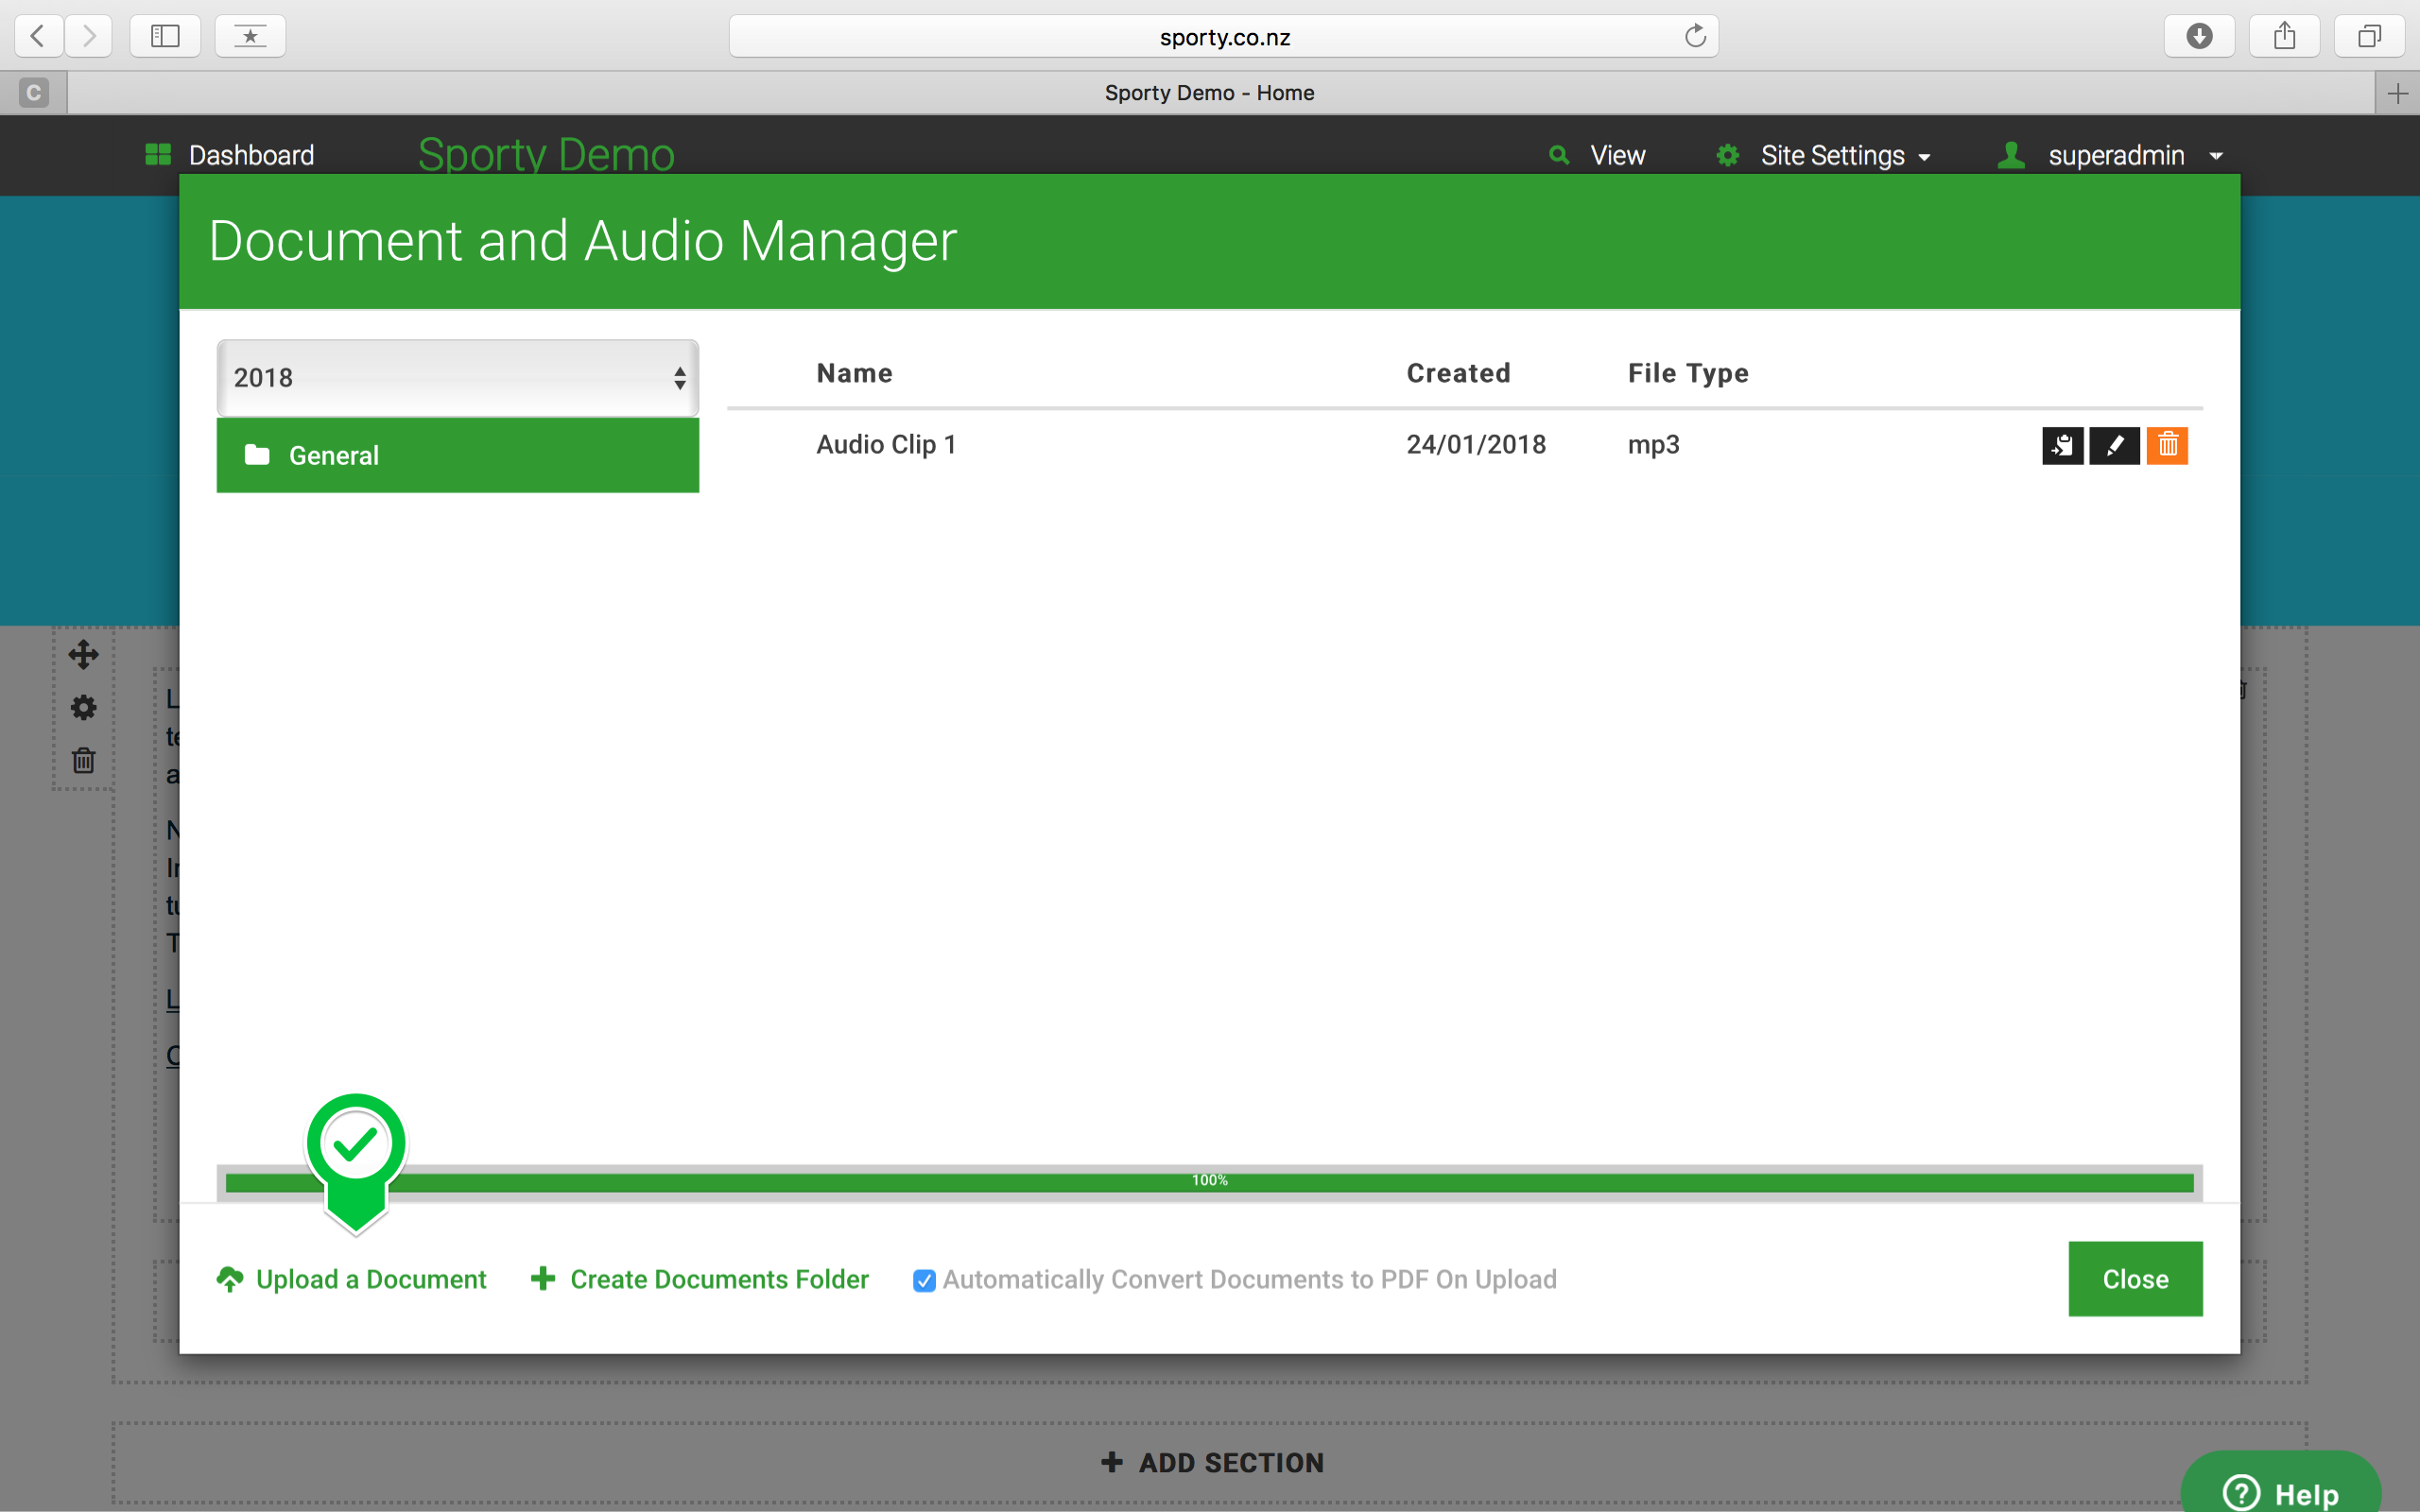The image size is (2420, 1512).
Task: Click Create Documents Folder link
Action: (699, 1279)
